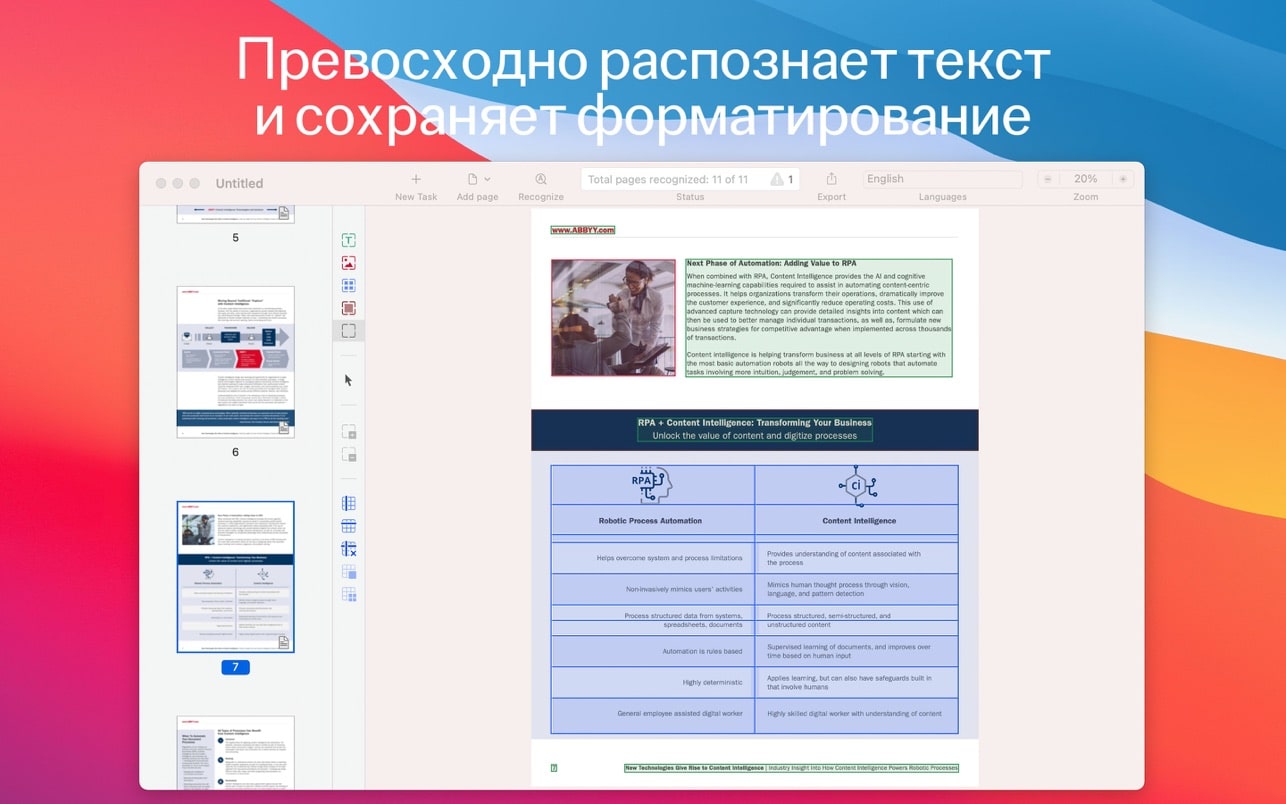This screenshot has width=1286, height=804.
Task: Select the Table area tool
Action: coord(348,284)
